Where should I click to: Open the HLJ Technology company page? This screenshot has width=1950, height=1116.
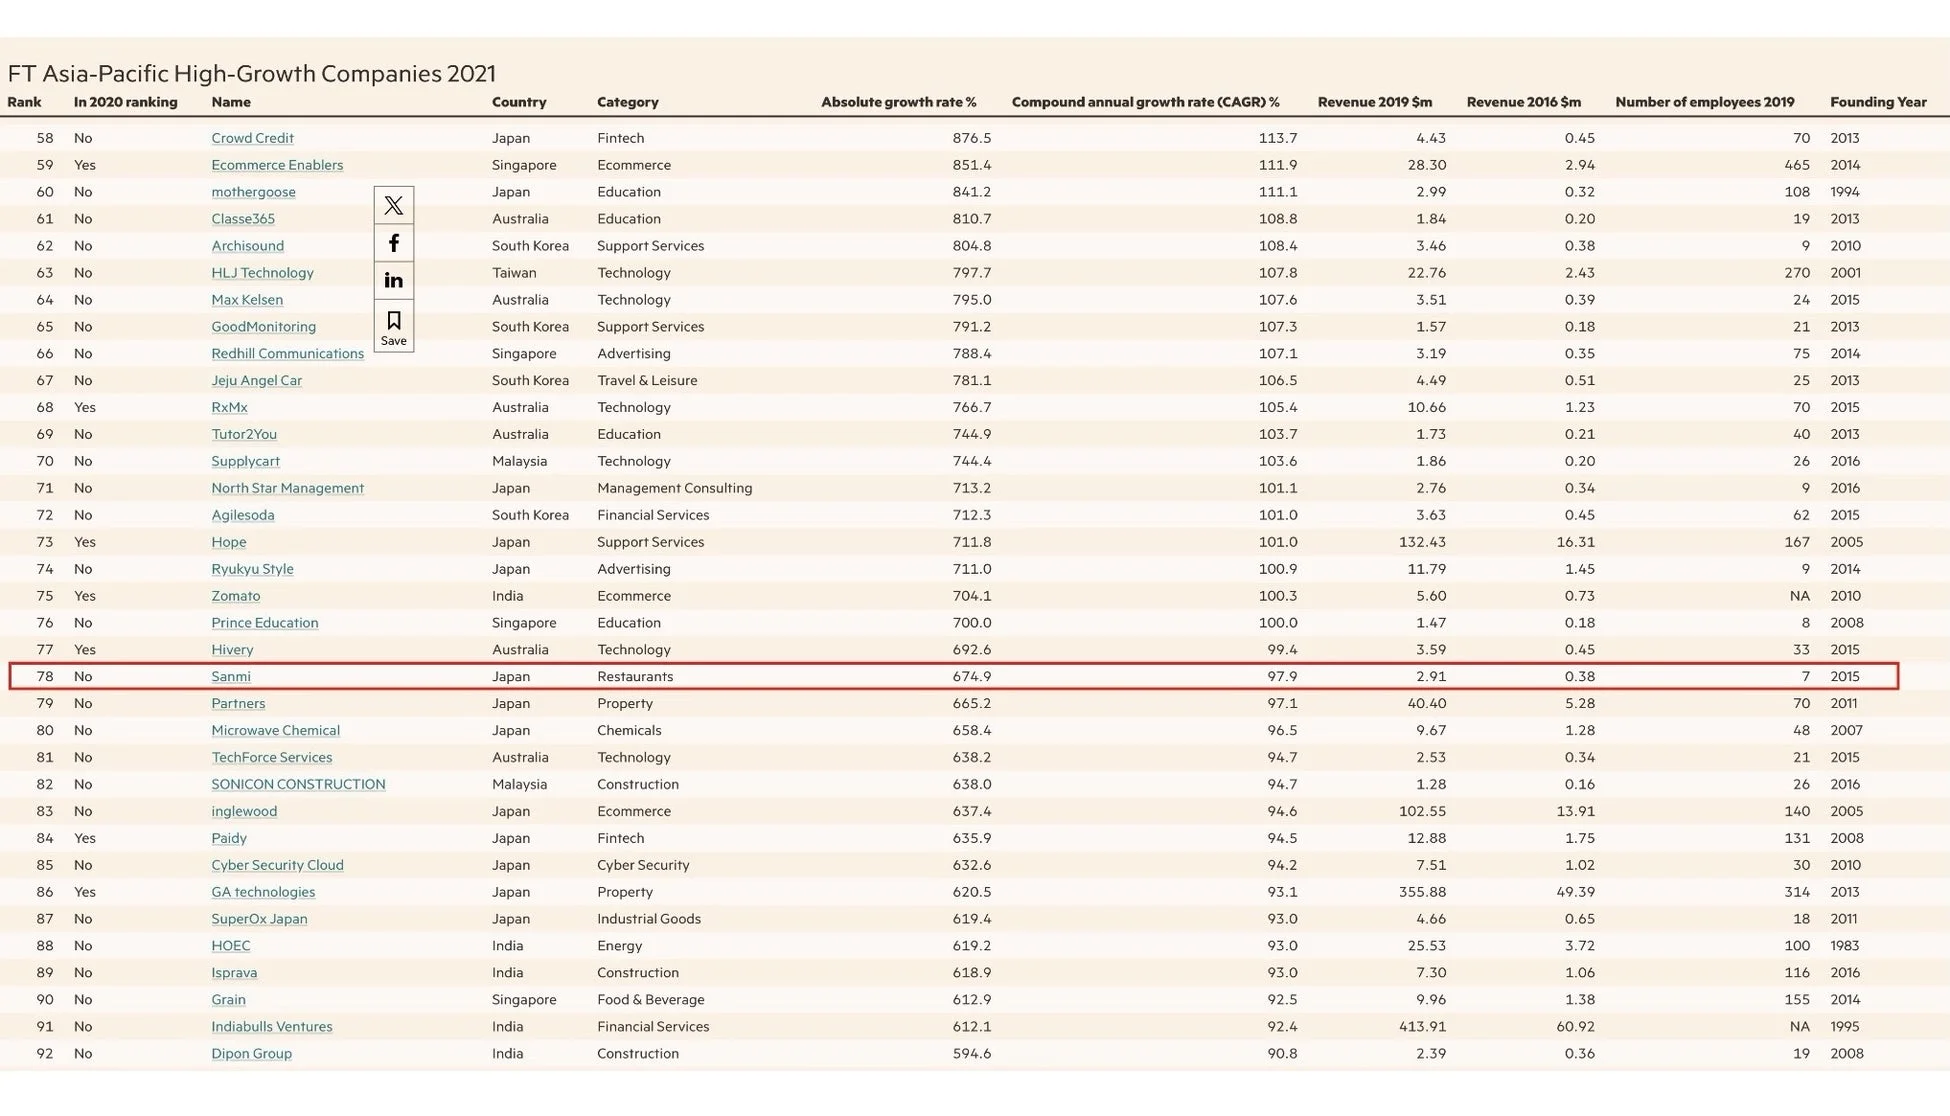[261, 272]
